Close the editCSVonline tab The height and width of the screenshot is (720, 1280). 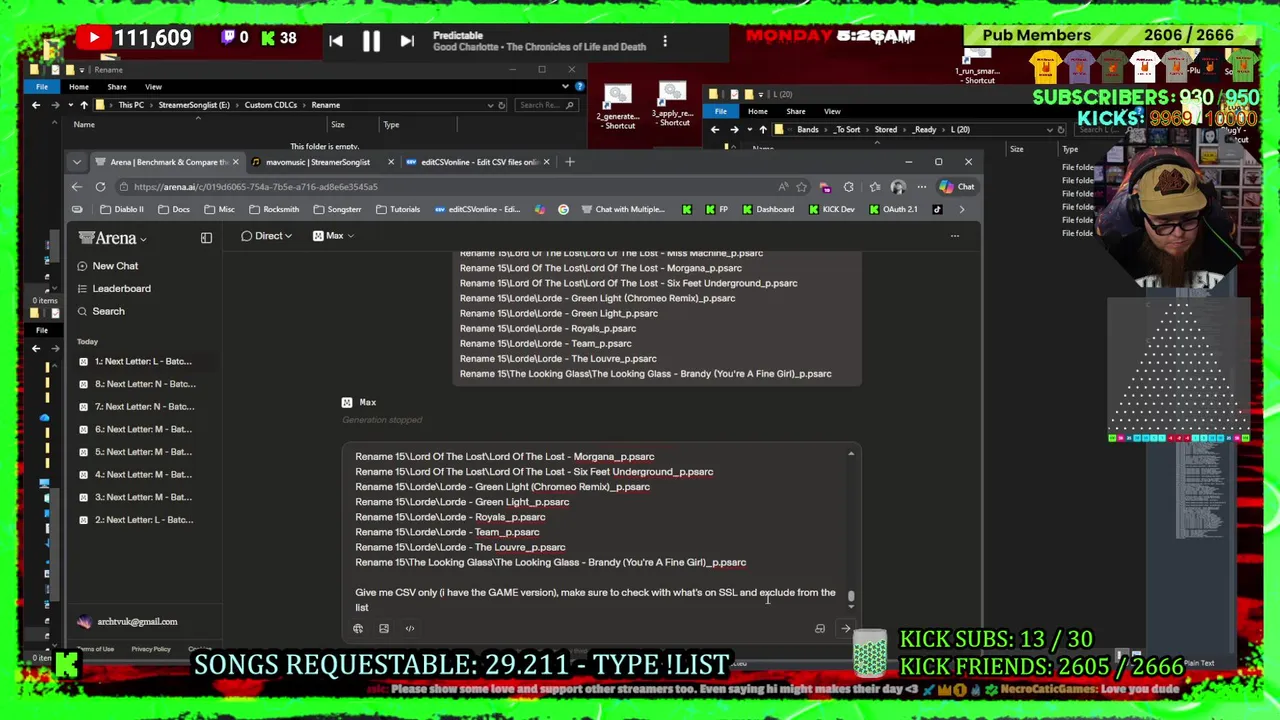[x=546, y=162]
